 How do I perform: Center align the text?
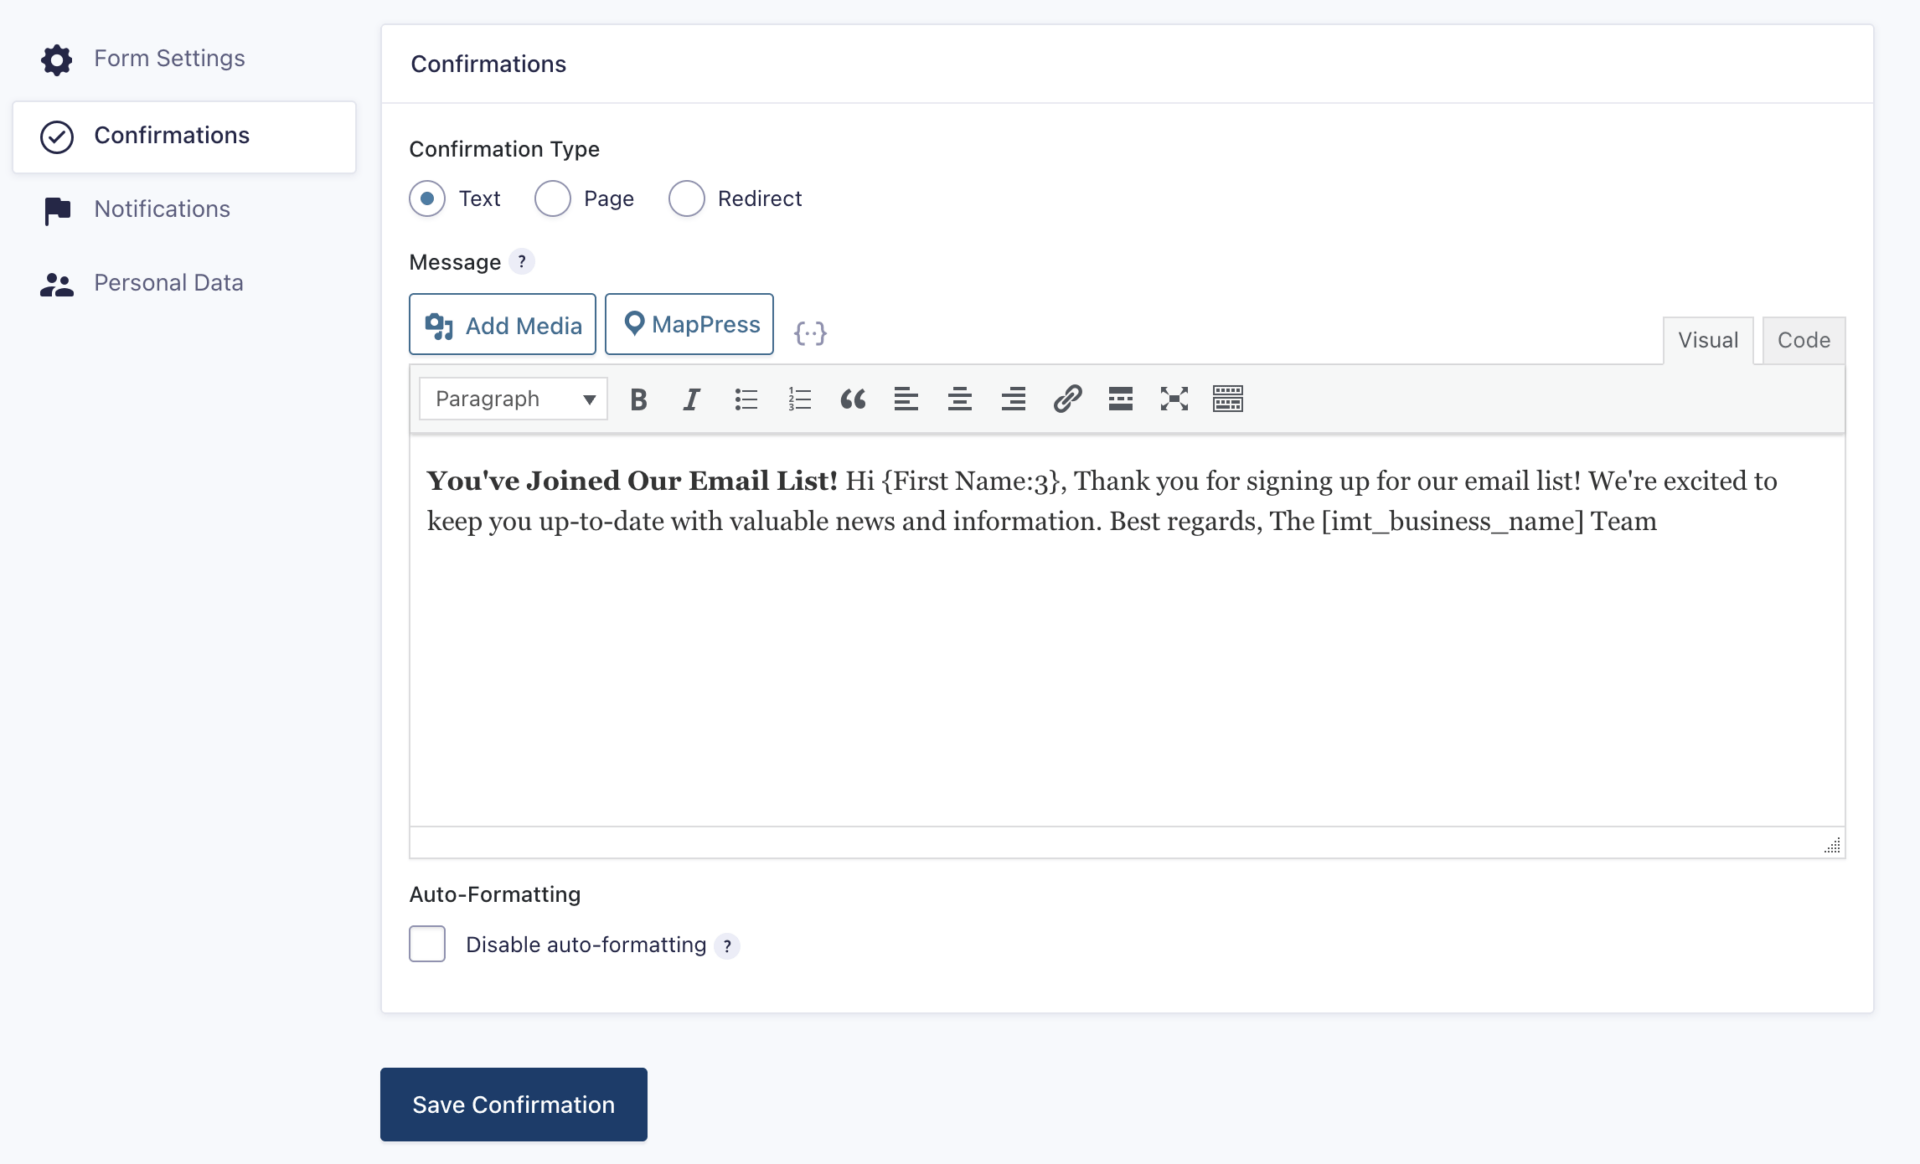(x=959, y=400)
